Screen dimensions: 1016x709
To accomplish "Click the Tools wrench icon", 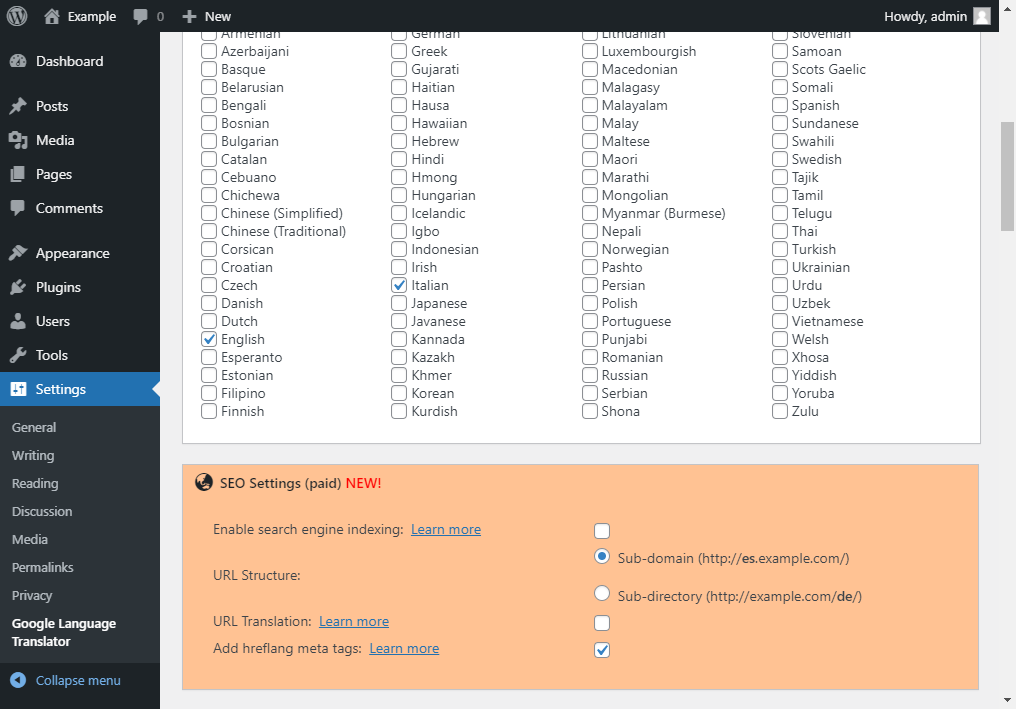I will [x=18, y=355].
